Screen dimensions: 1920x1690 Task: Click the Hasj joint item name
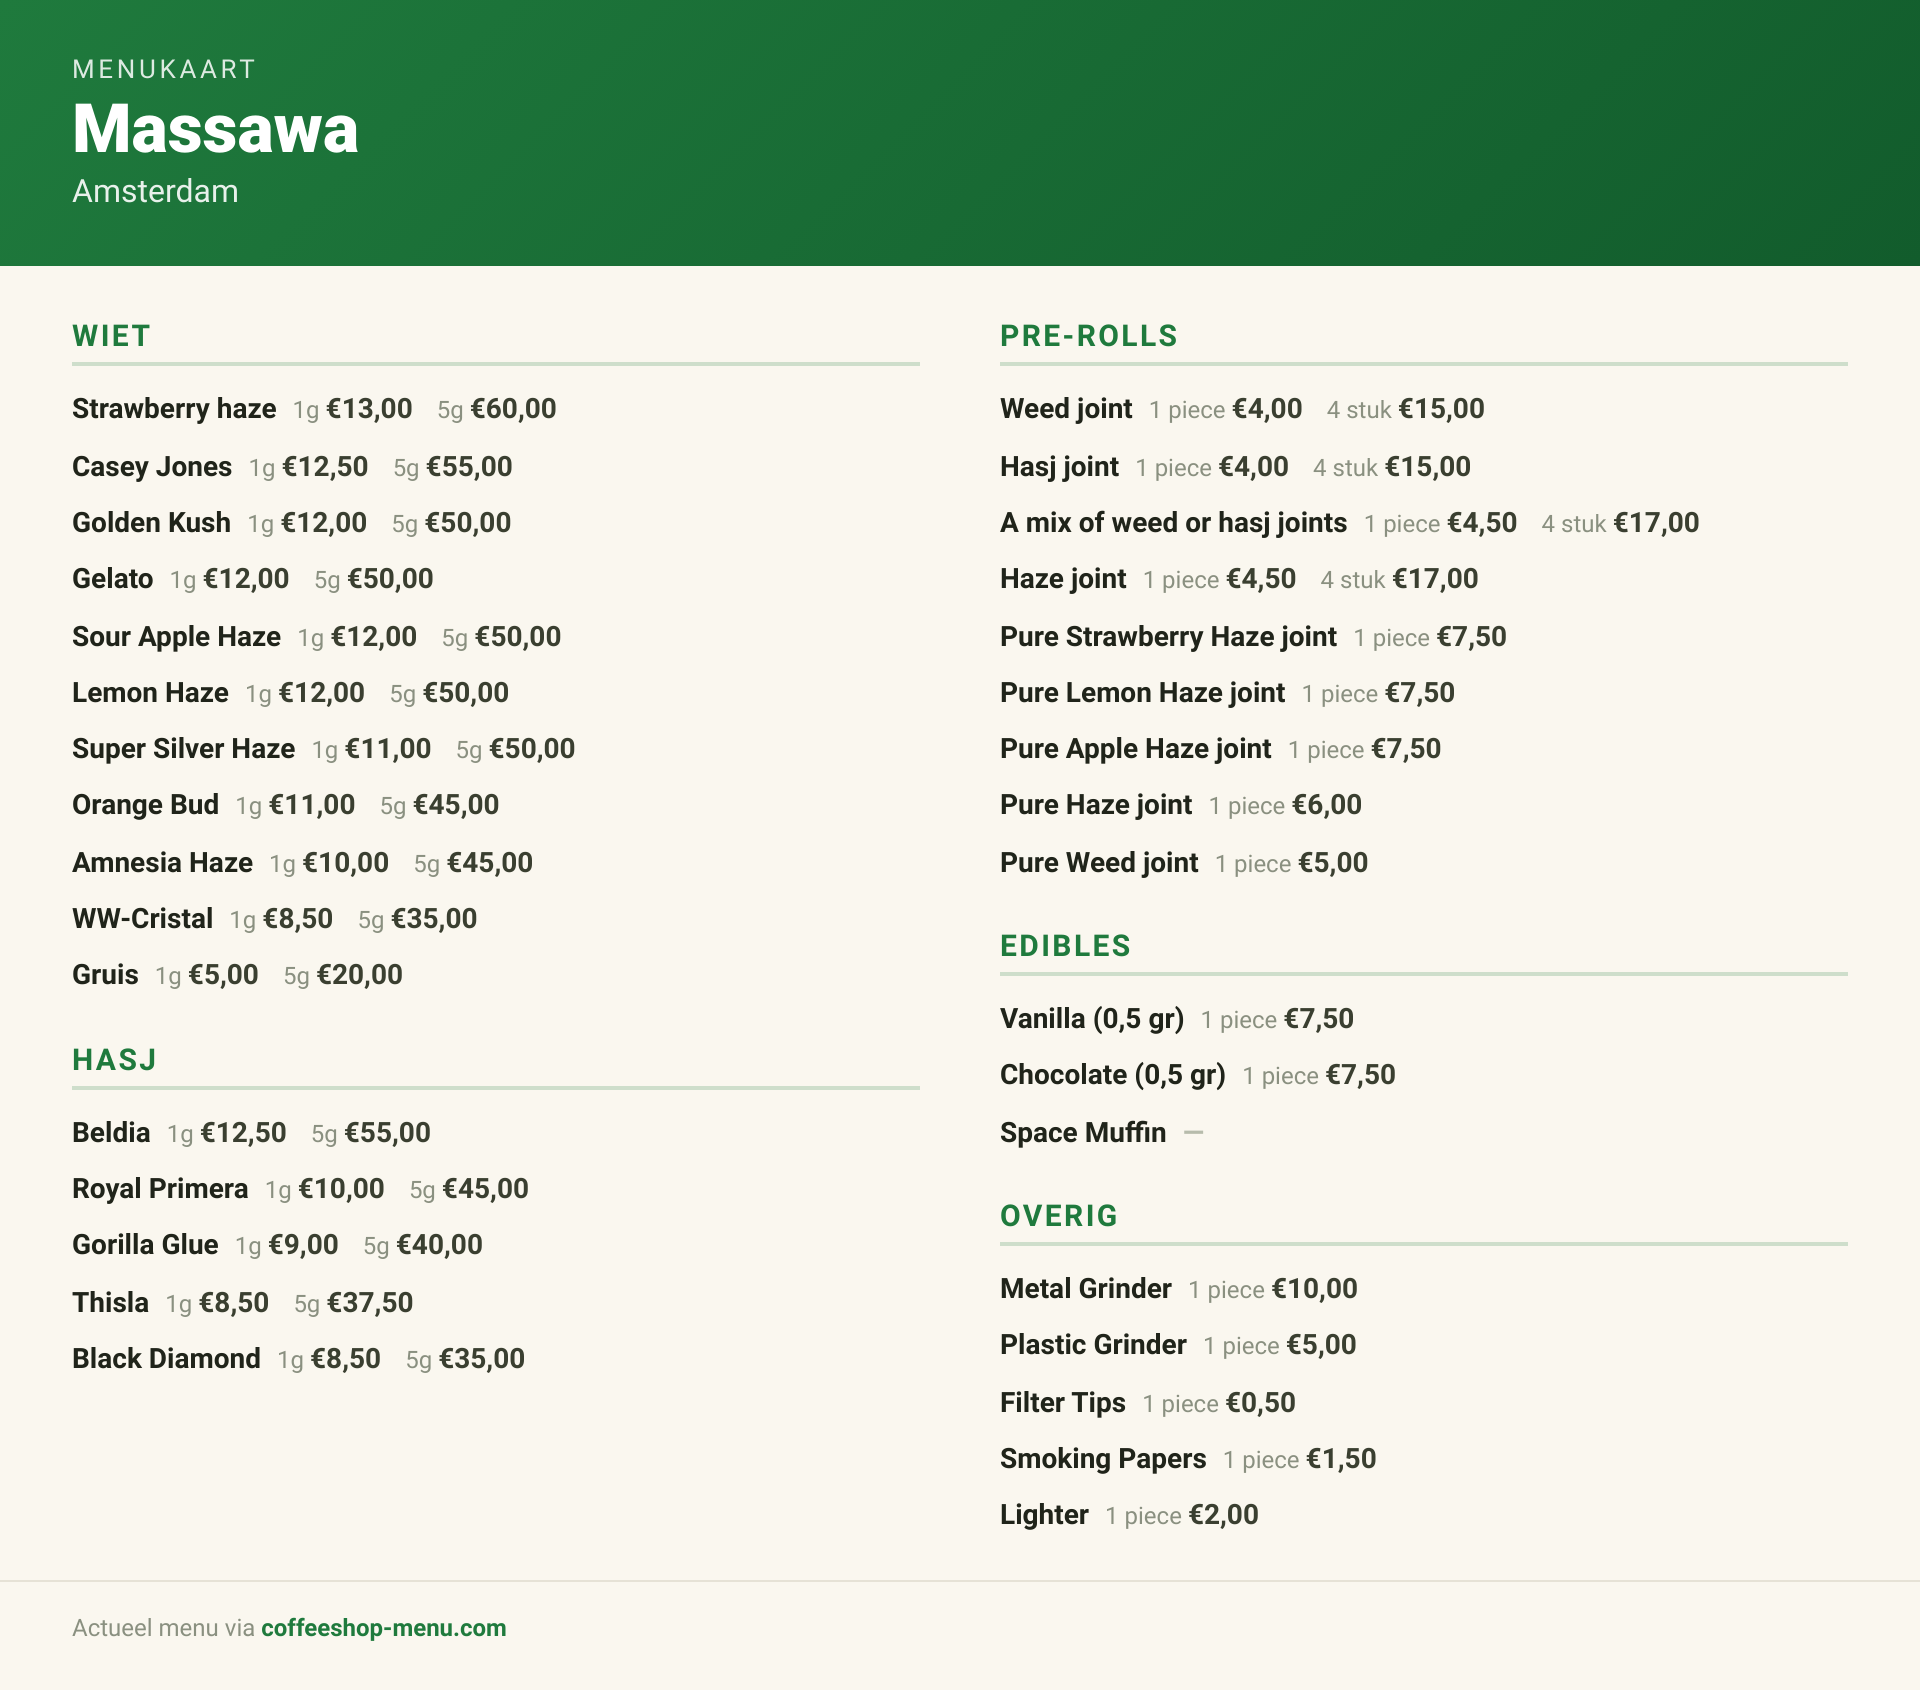pos(1059,467)
